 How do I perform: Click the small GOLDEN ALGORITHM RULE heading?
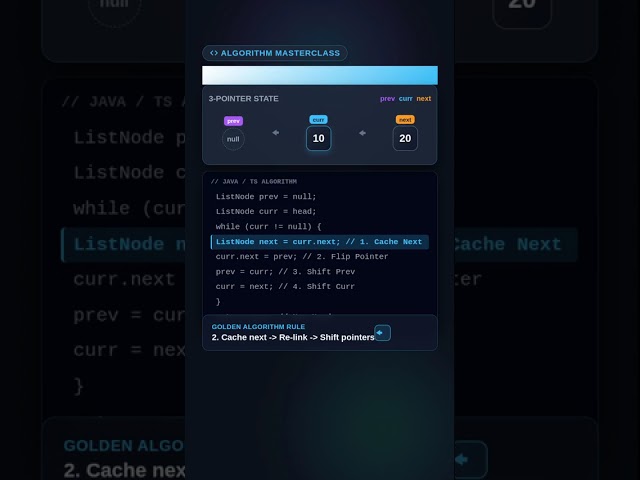pos(258,327)
